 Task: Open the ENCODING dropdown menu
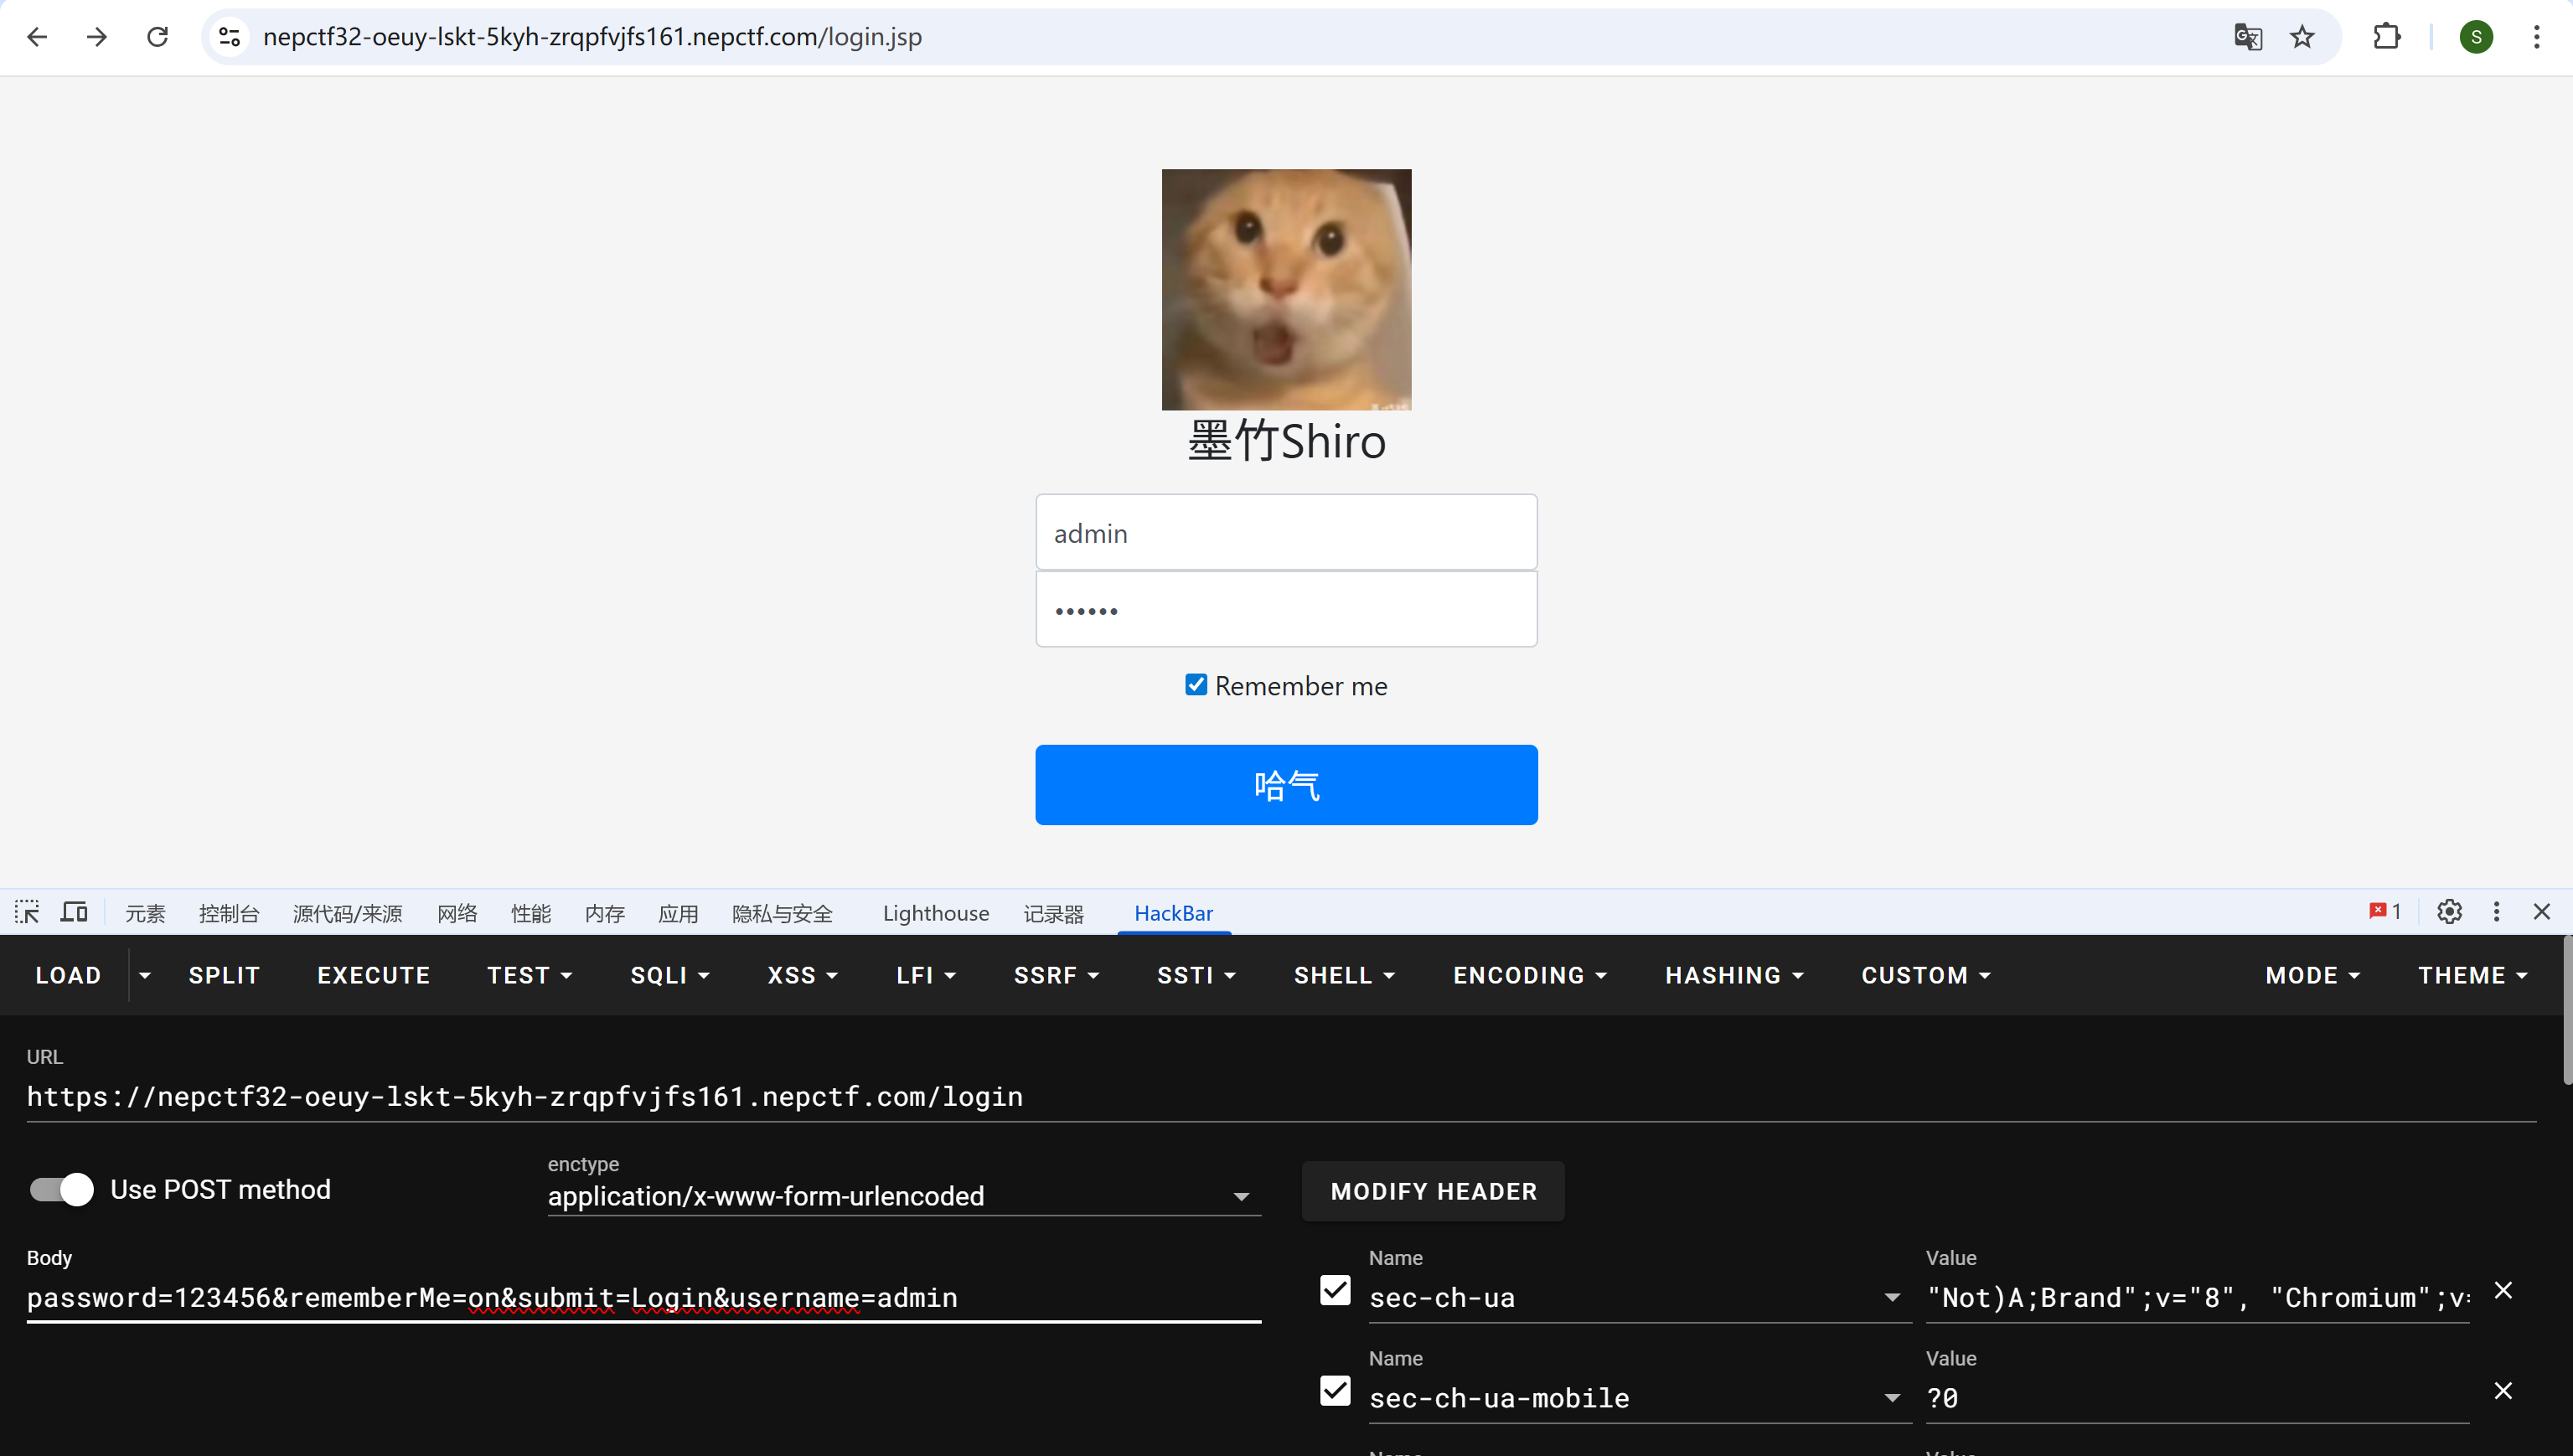click(1529, 975)
